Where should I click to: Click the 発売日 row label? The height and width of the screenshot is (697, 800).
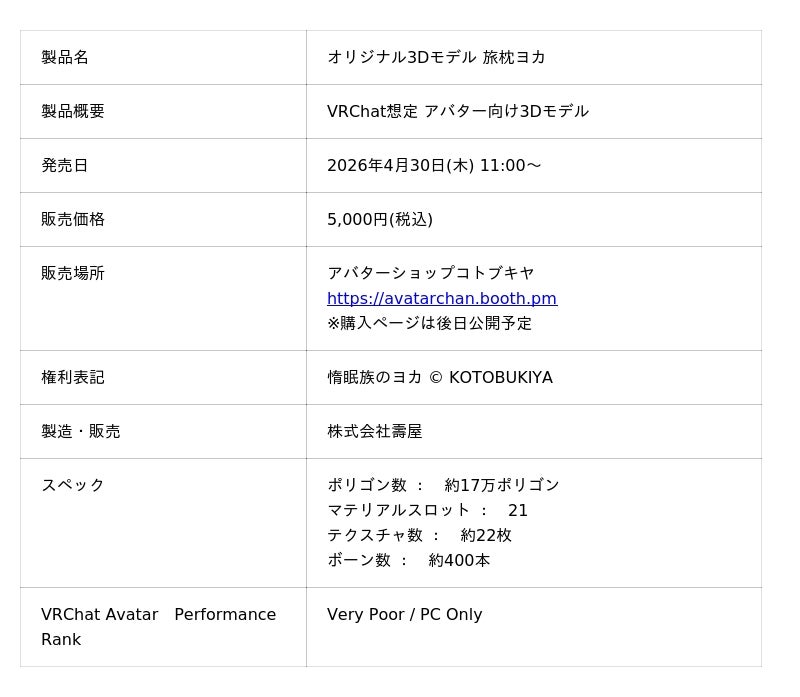click(65, 165)
